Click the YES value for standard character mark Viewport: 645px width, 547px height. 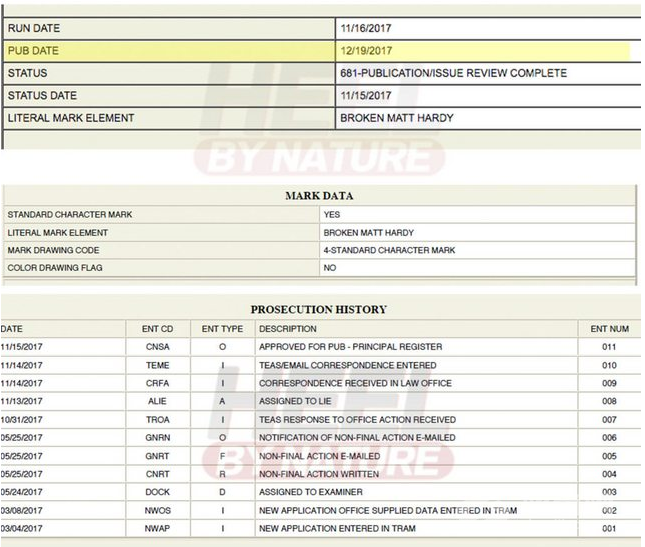[x=332, y=215]
